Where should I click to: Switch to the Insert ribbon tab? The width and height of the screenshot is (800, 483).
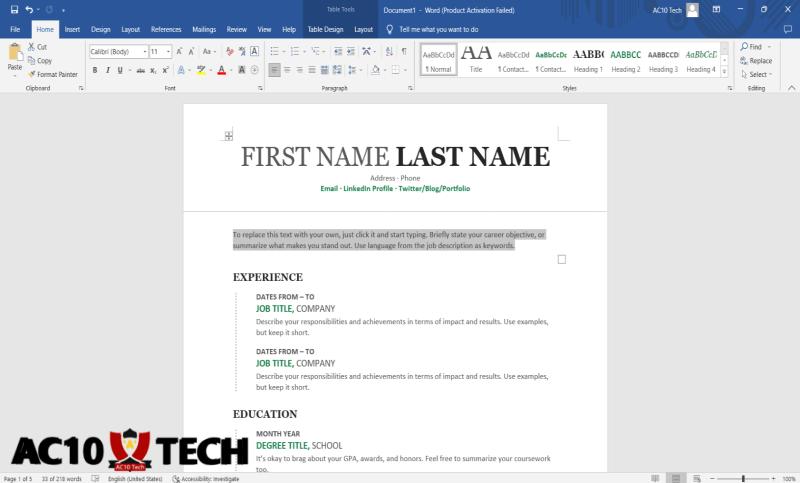coord(72,30)
